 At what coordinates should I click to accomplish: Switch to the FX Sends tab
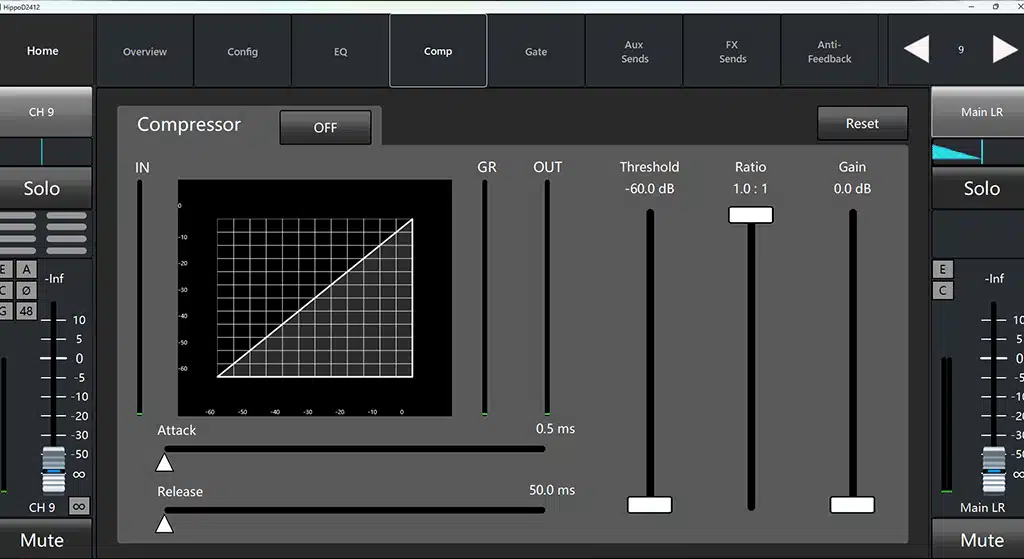732,51
